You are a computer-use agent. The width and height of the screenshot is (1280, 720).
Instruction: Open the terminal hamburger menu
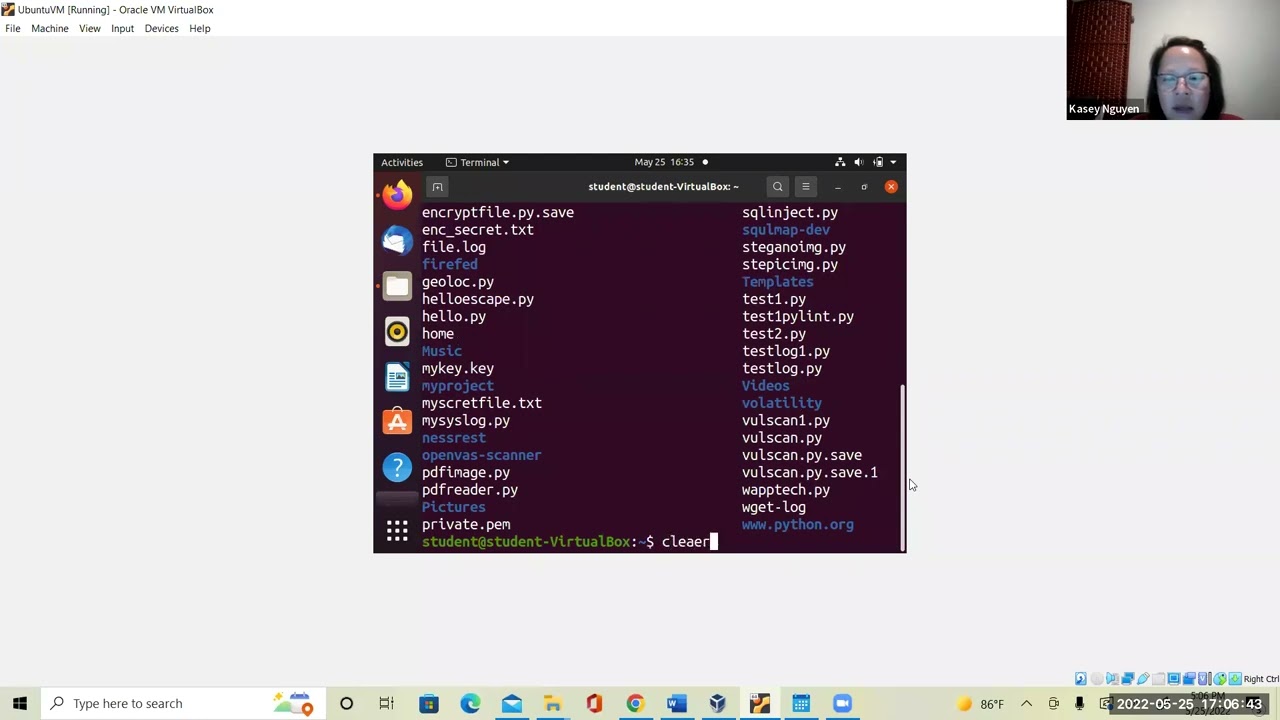(805, 187)
